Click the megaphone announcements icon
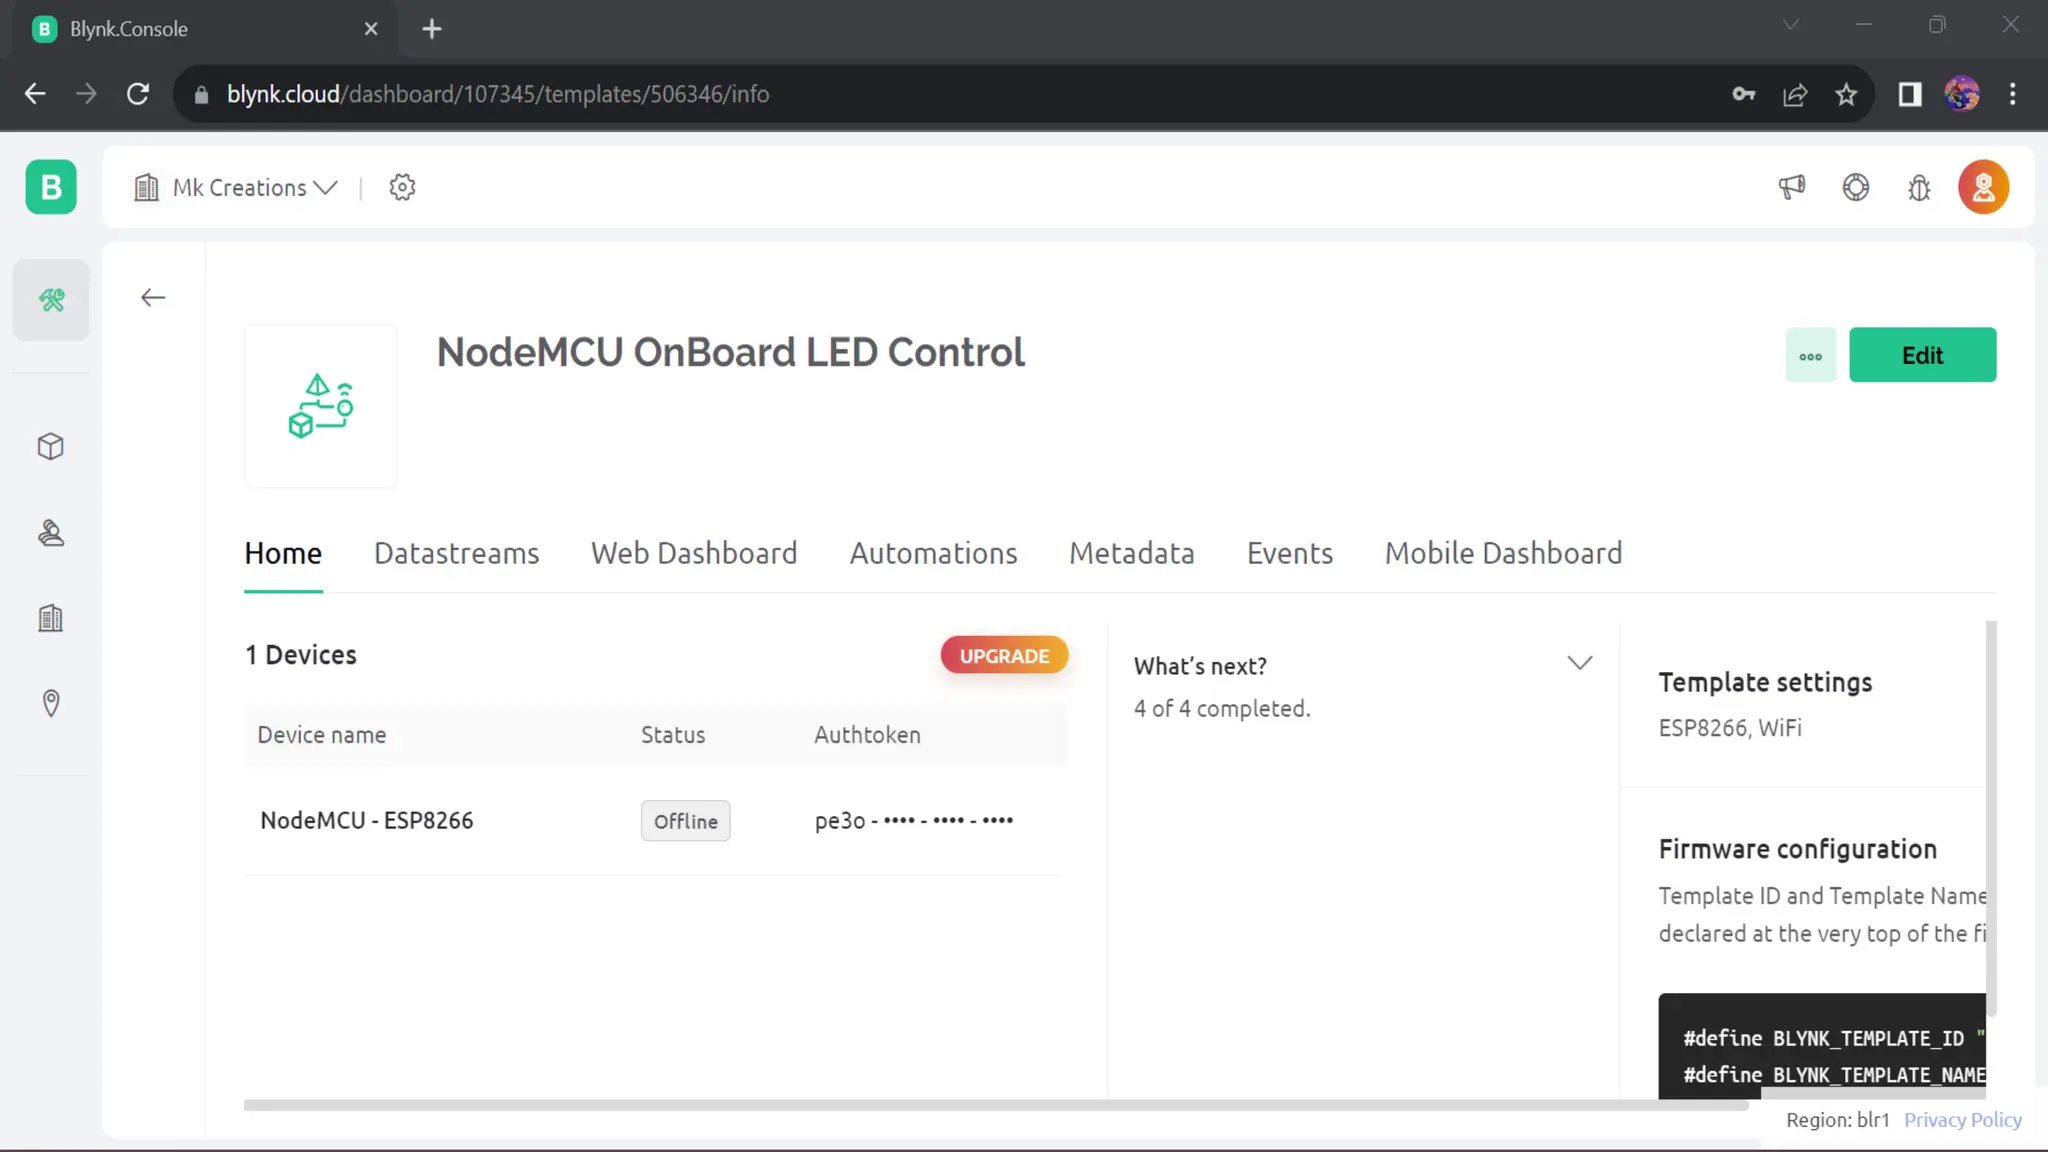The width and height of the screenshot is (2048, 1152). click(x=1791, y=187)
